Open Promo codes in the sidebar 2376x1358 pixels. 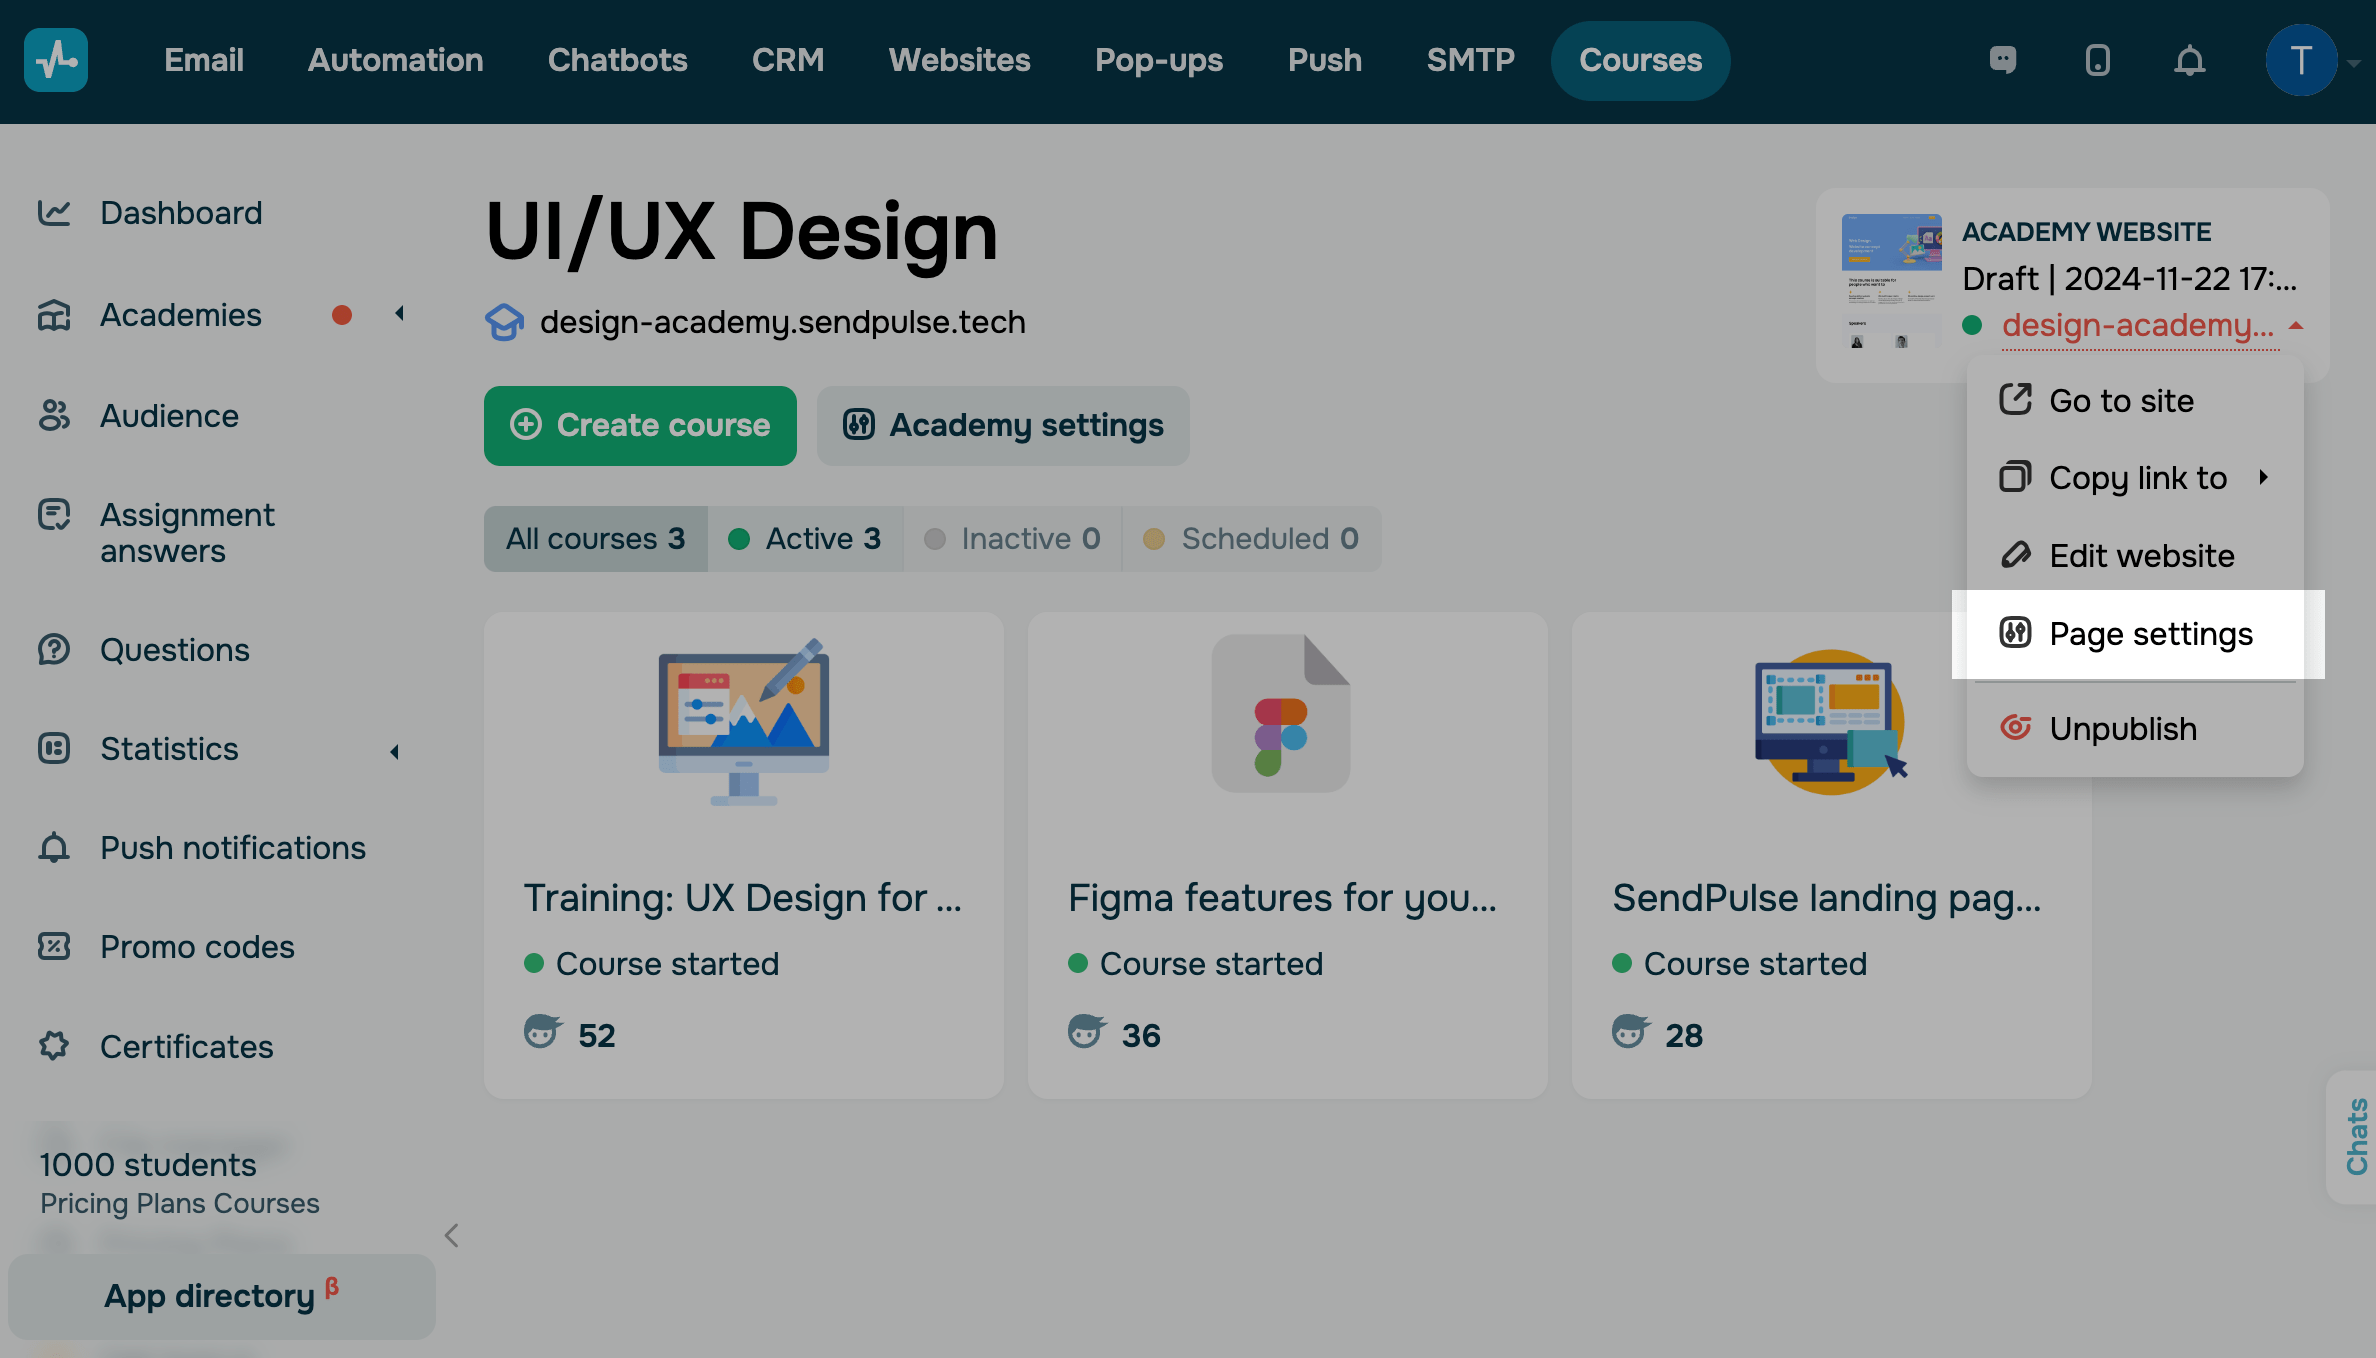[197, 946]
